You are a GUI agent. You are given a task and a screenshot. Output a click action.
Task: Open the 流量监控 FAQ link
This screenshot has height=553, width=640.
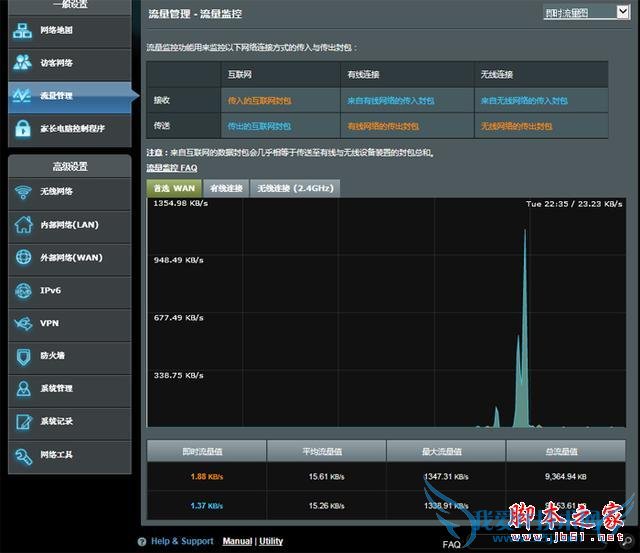172,168
